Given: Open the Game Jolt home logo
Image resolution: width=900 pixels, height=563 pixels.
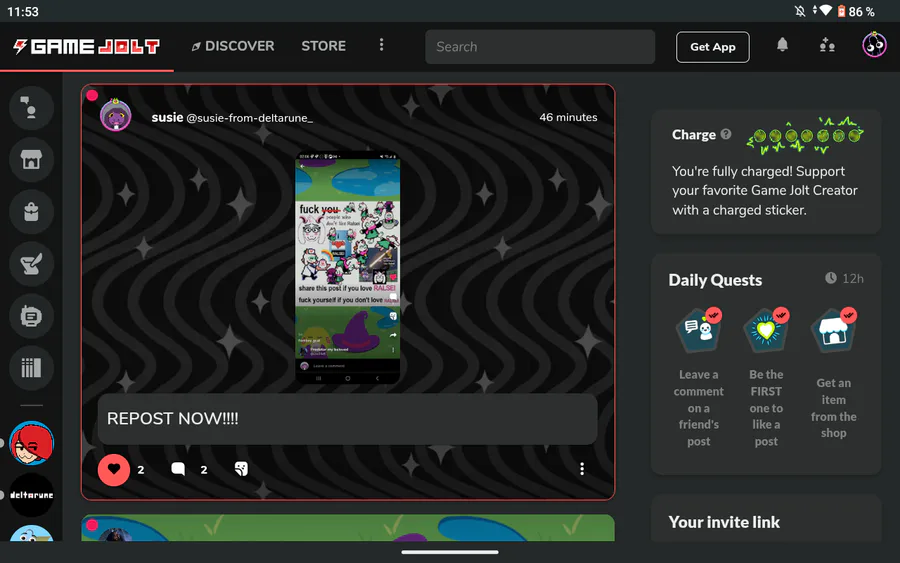Looking at the screenshot, I should click(87, 46).
